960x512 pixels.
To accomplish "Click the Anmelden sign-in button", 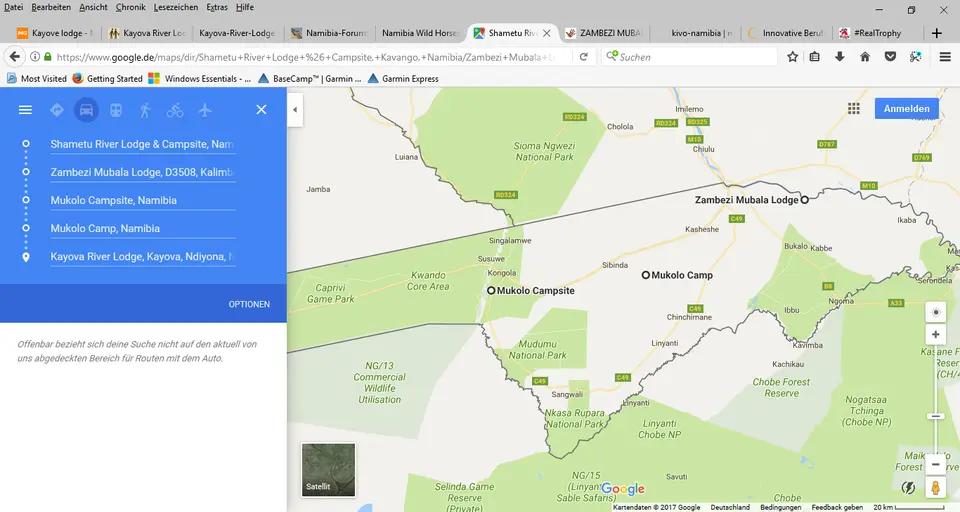I will click(x=906, y=108).
